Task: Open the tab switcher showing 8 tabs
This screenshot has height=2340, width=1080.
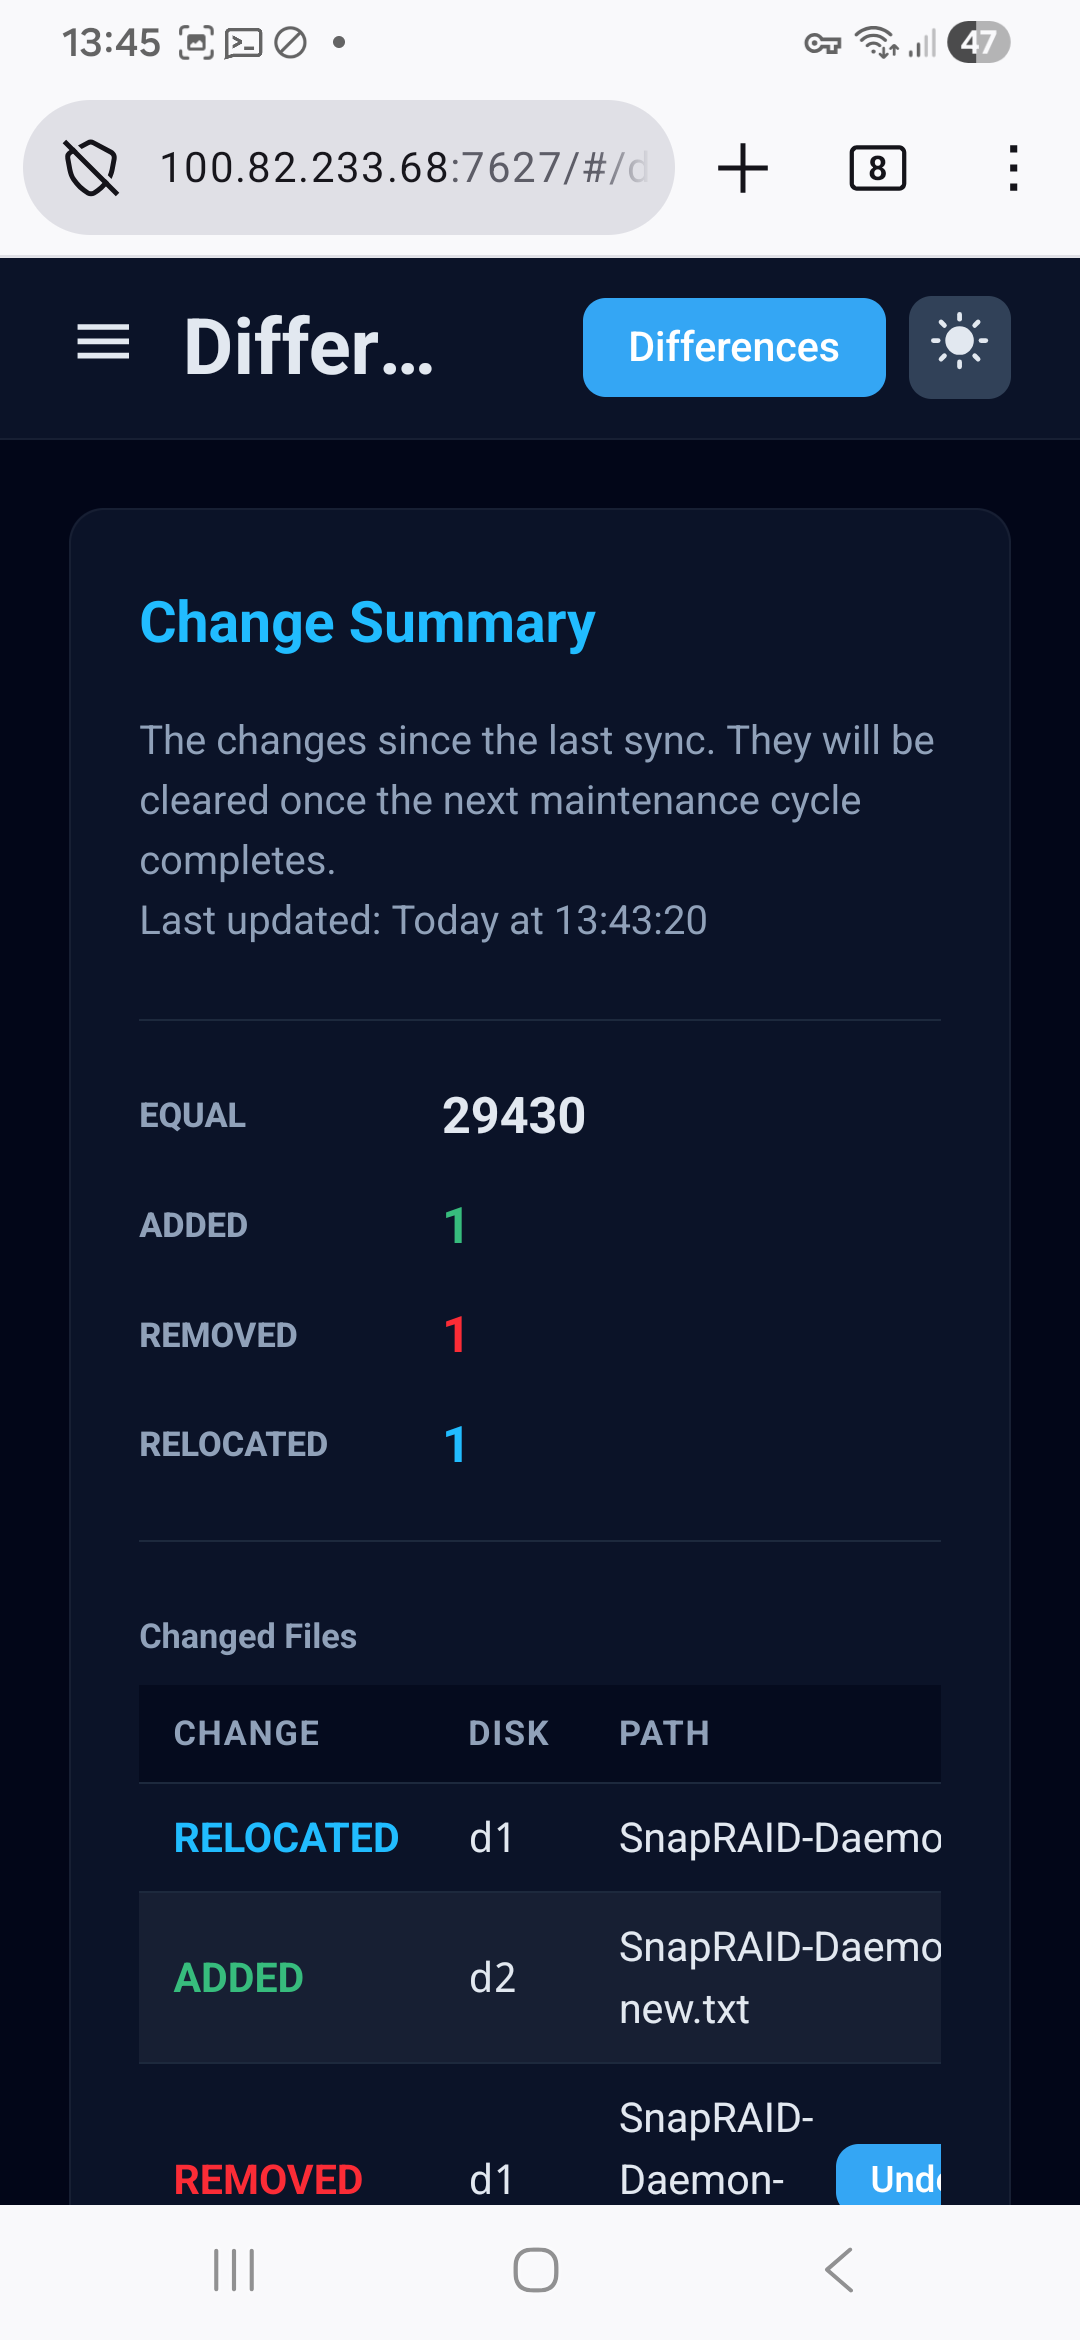Action: [877, 167]
